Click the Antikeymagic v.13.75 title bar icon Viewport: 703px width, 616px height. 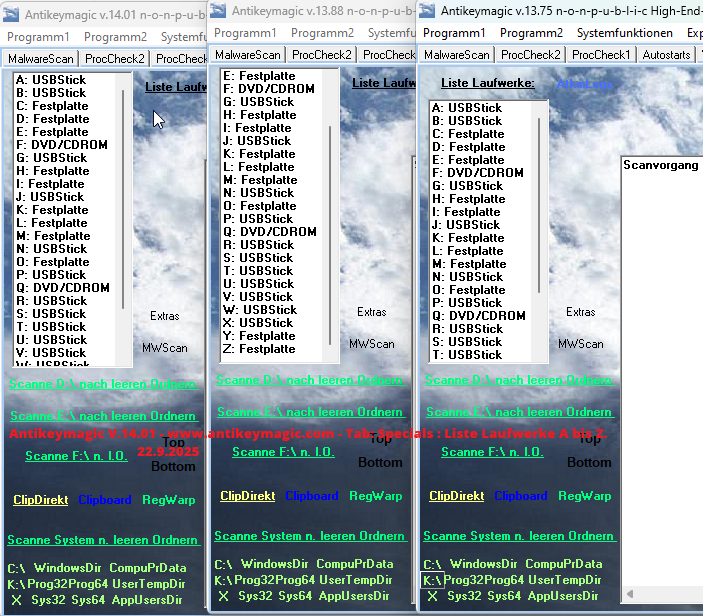pyautogui.click(x=427, y=11)
